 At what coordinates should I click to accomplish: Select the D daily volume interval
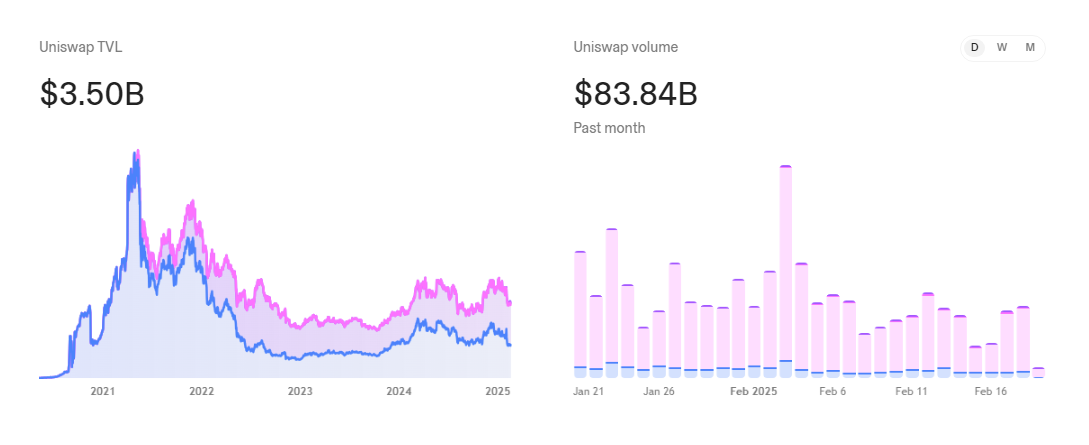tap(974, 48)
